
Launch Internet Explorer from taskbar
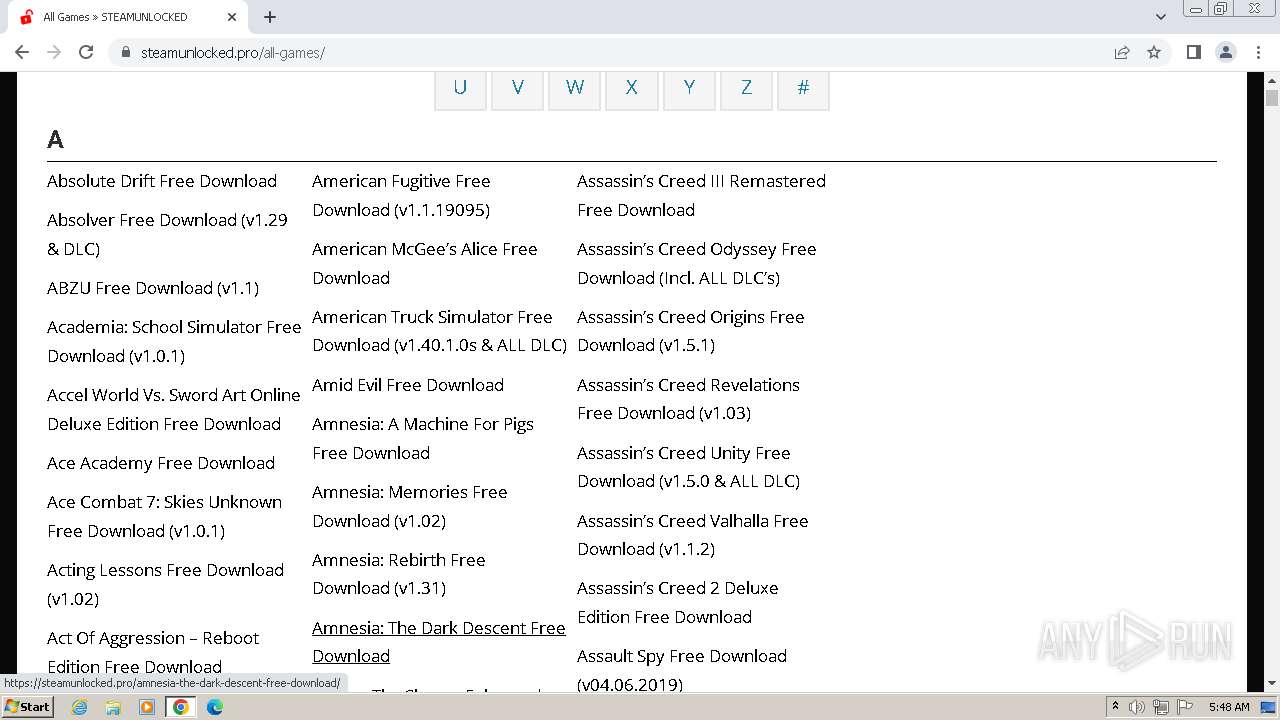point(80,707)
